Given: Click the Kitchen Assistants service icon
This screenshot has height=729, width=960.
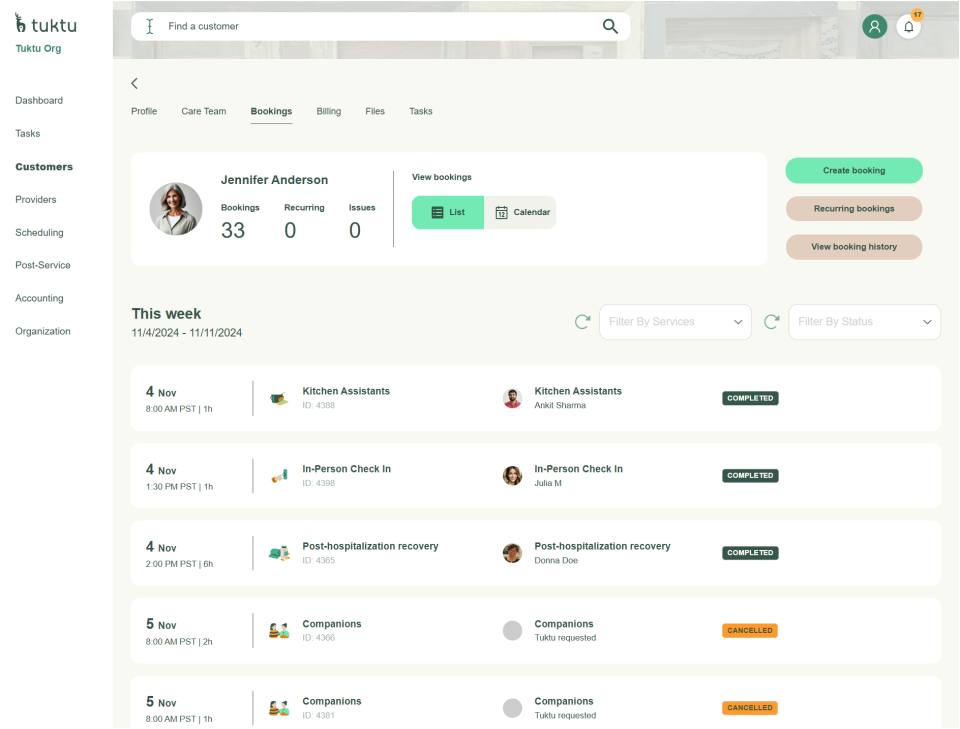Looking at the screenshot, I should [279, 398].
